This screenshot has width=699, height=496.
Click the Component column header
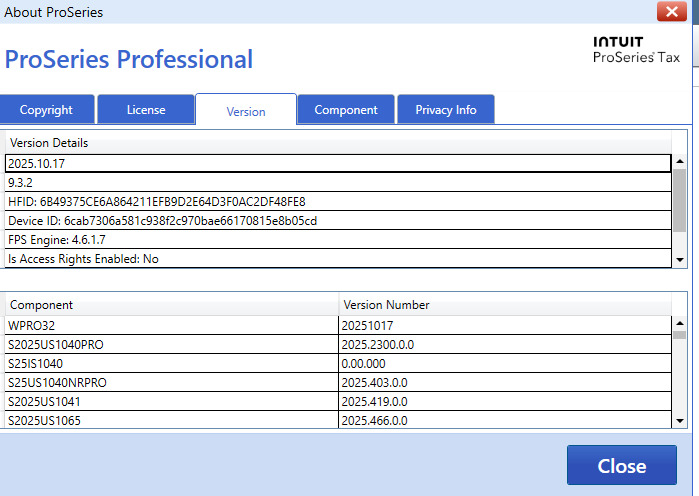pyautogui.click(x=172, y=305)
